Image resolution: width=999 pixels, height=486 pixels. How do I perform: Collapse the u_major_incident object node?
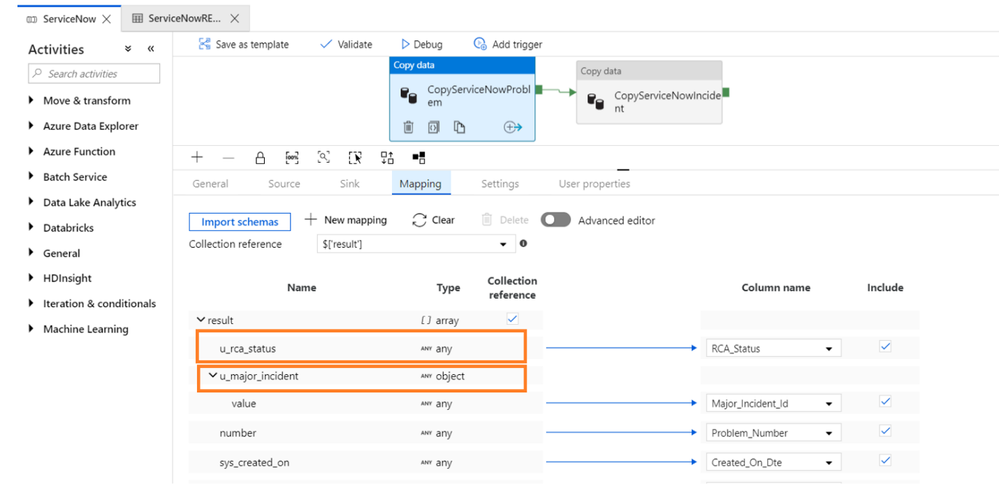click(213, 375)
